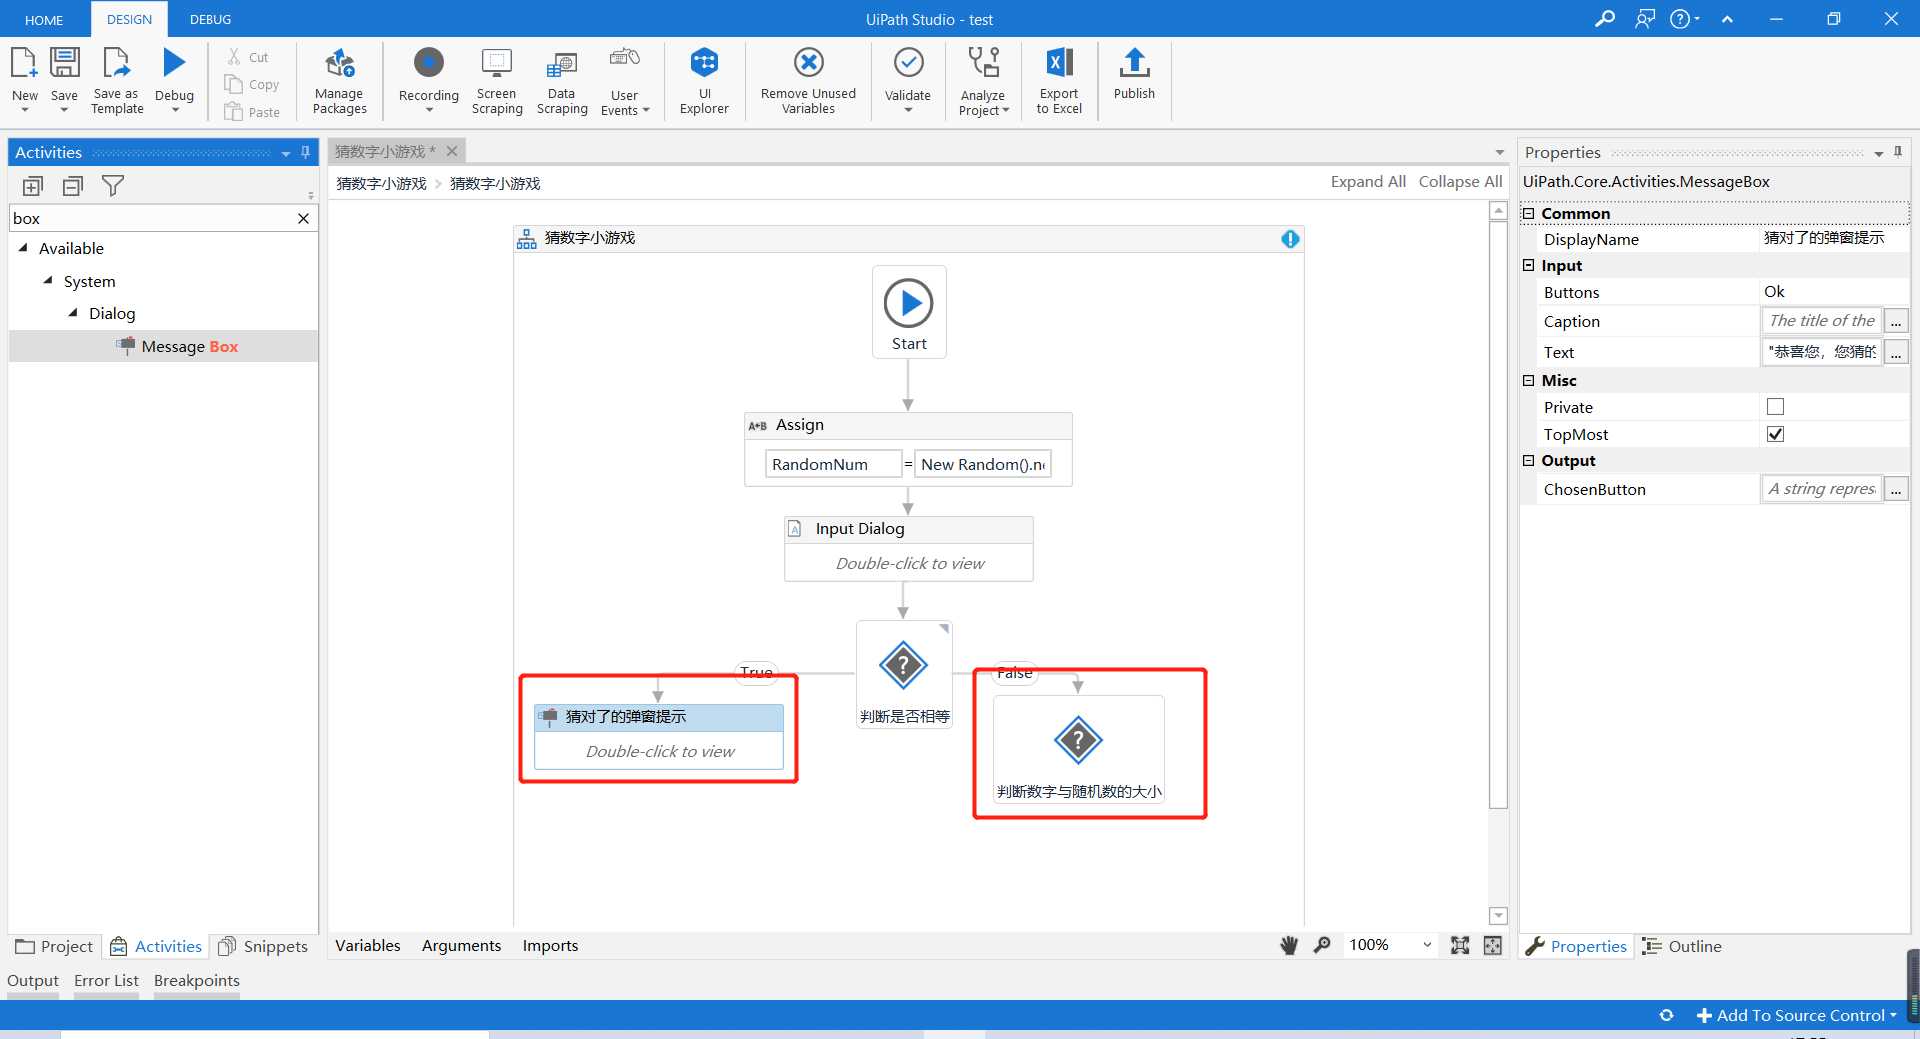The height and width of the screenshot is (1039, 1920).
Task: Collapse the Input properties section
Action: coord(1528,265)
